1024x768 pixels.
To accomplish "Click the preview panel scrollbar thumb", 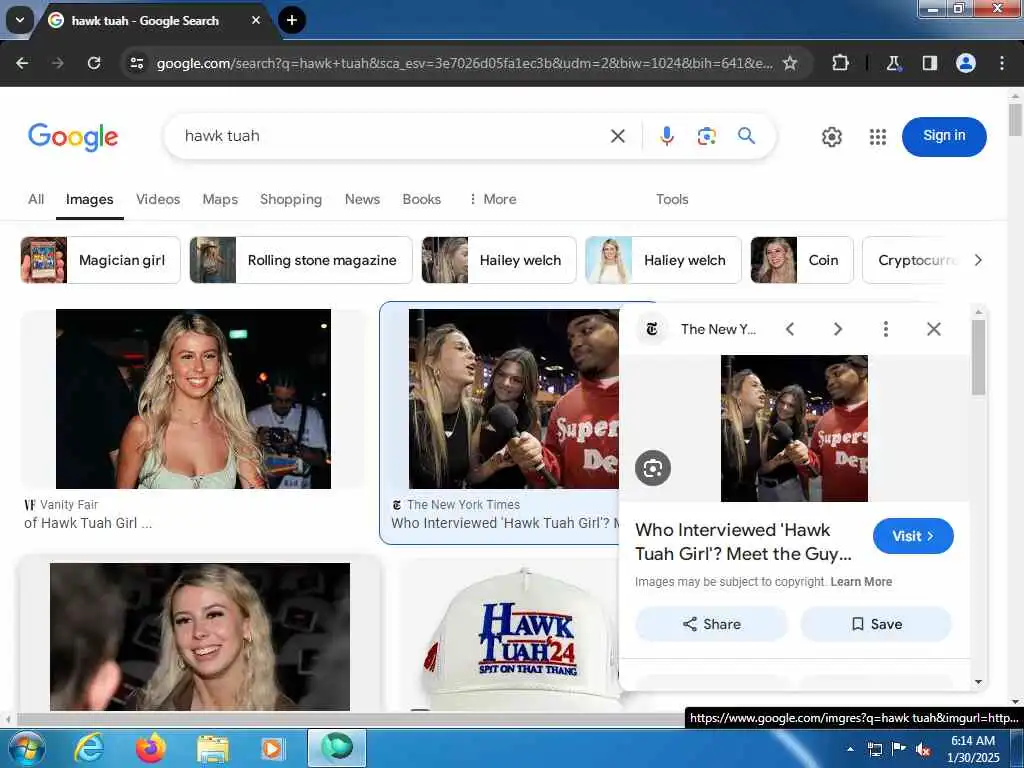I will pos(978,357).
